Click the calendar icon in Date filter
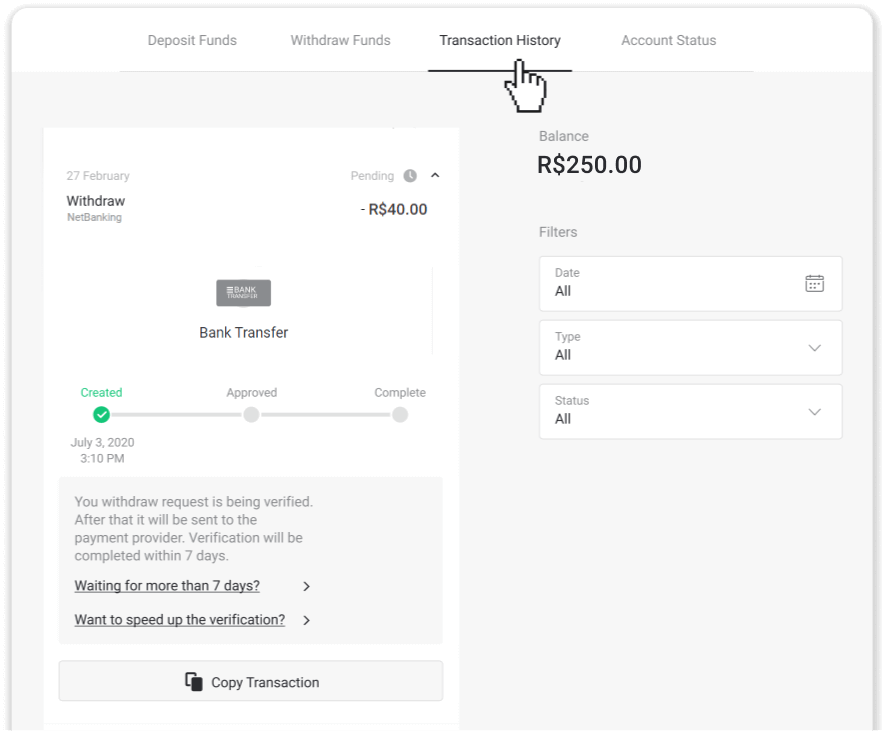Screen dimensions: 886x731 (x=814, y=283)
